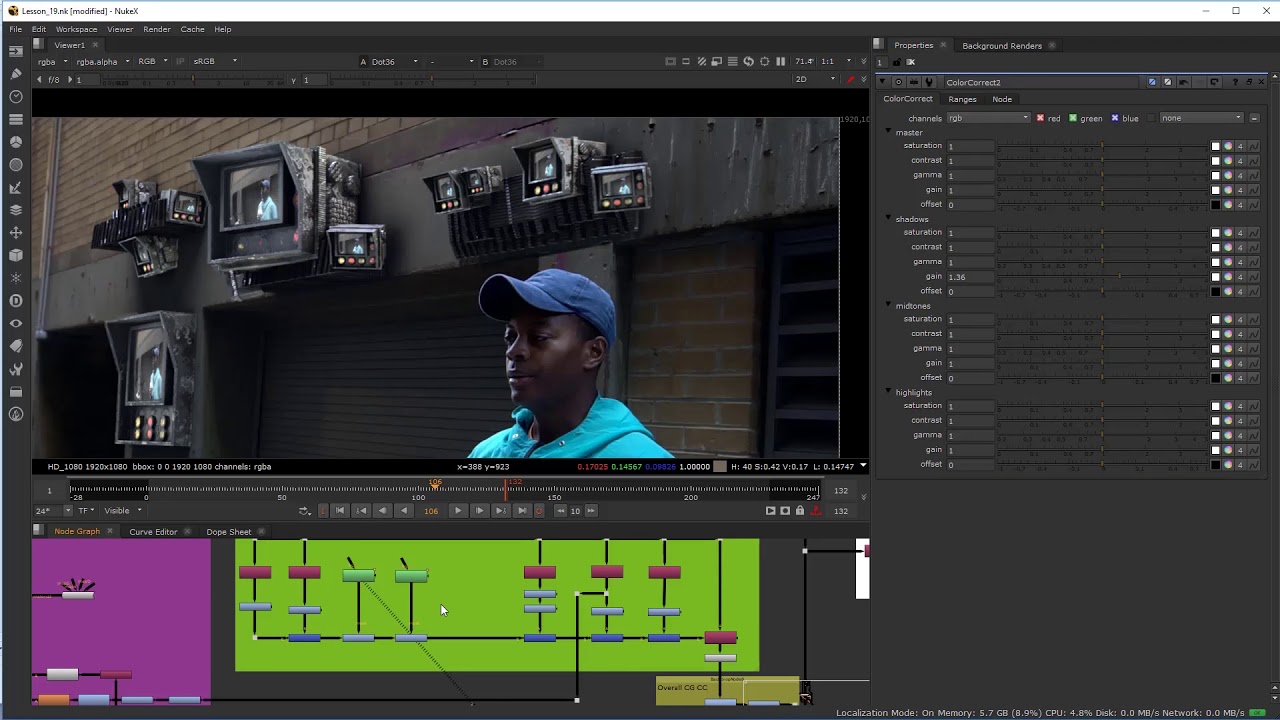Click the shadows gain slider

[x=1103, y=277]
